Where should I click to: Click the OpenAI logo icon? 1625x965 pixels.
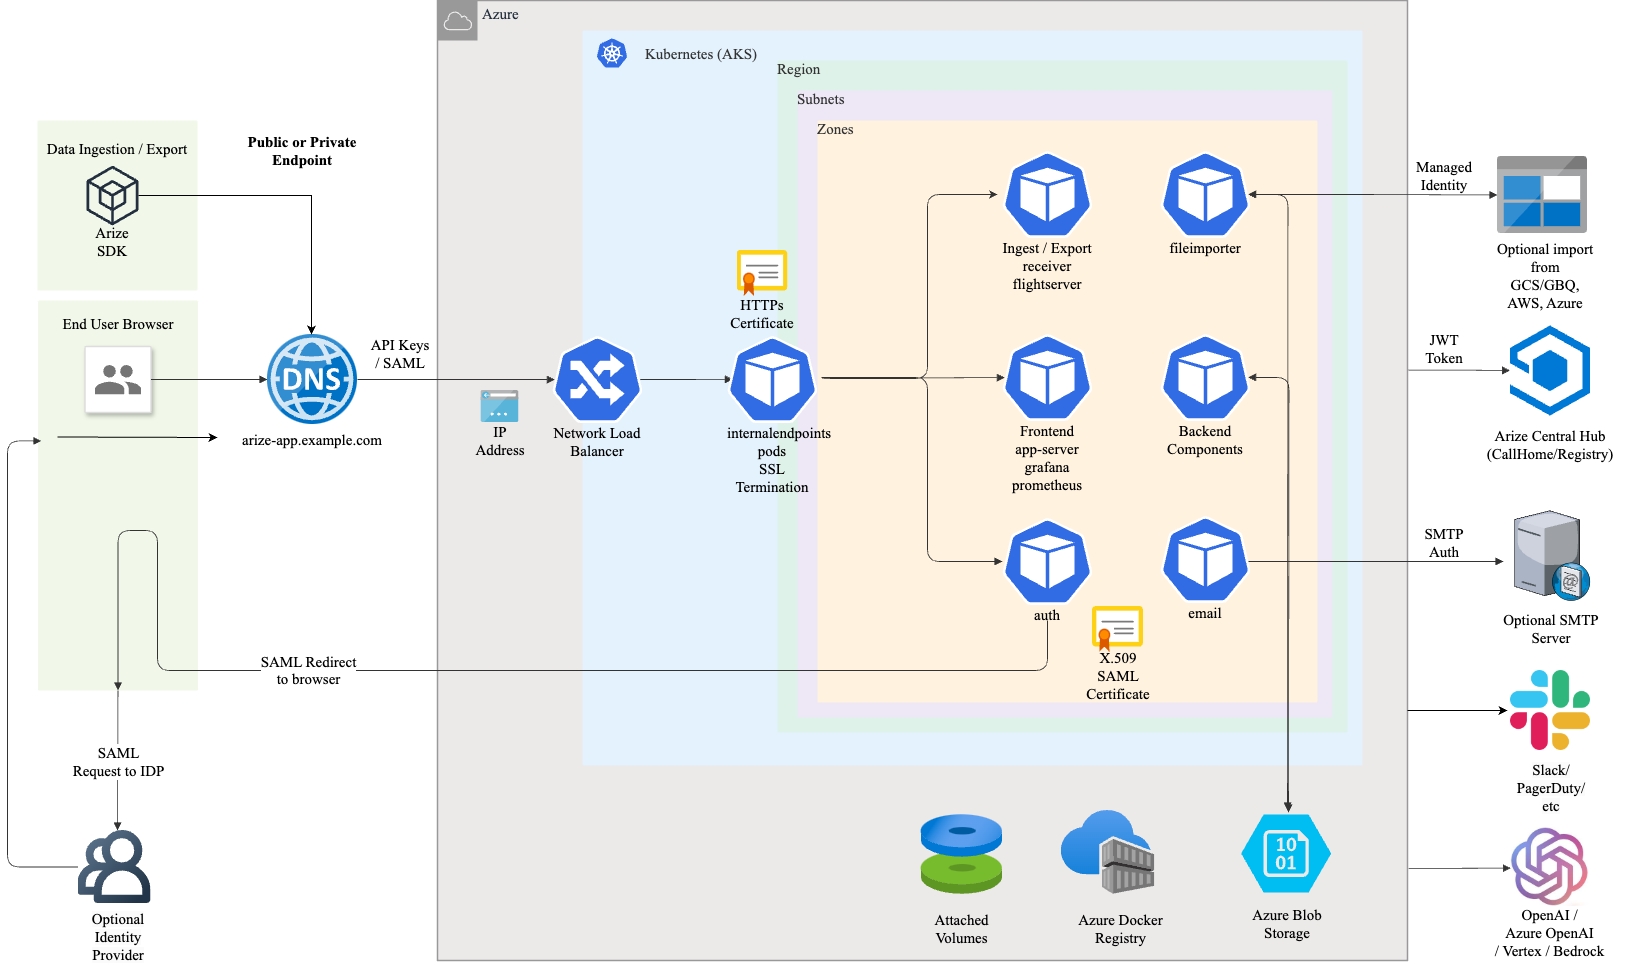click(1549, 865)
